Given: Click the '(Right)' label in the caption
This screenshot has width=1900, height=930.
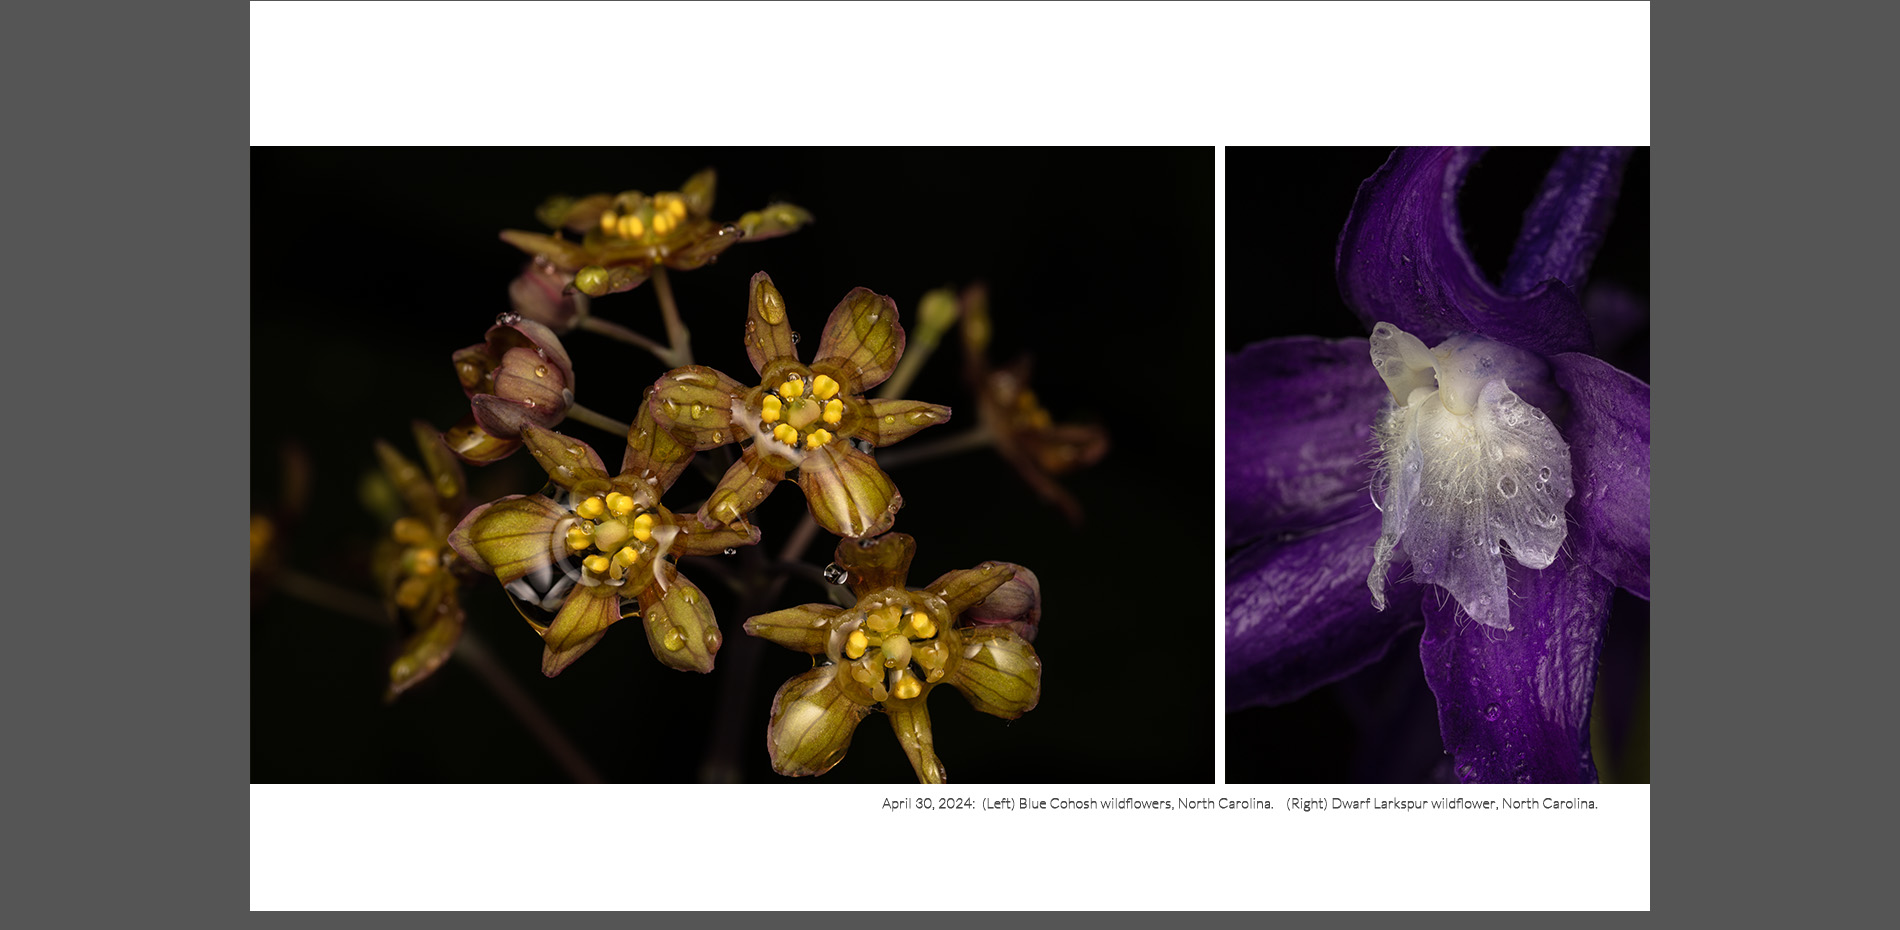Looking at the screenshot, I should coord(1306,804).
